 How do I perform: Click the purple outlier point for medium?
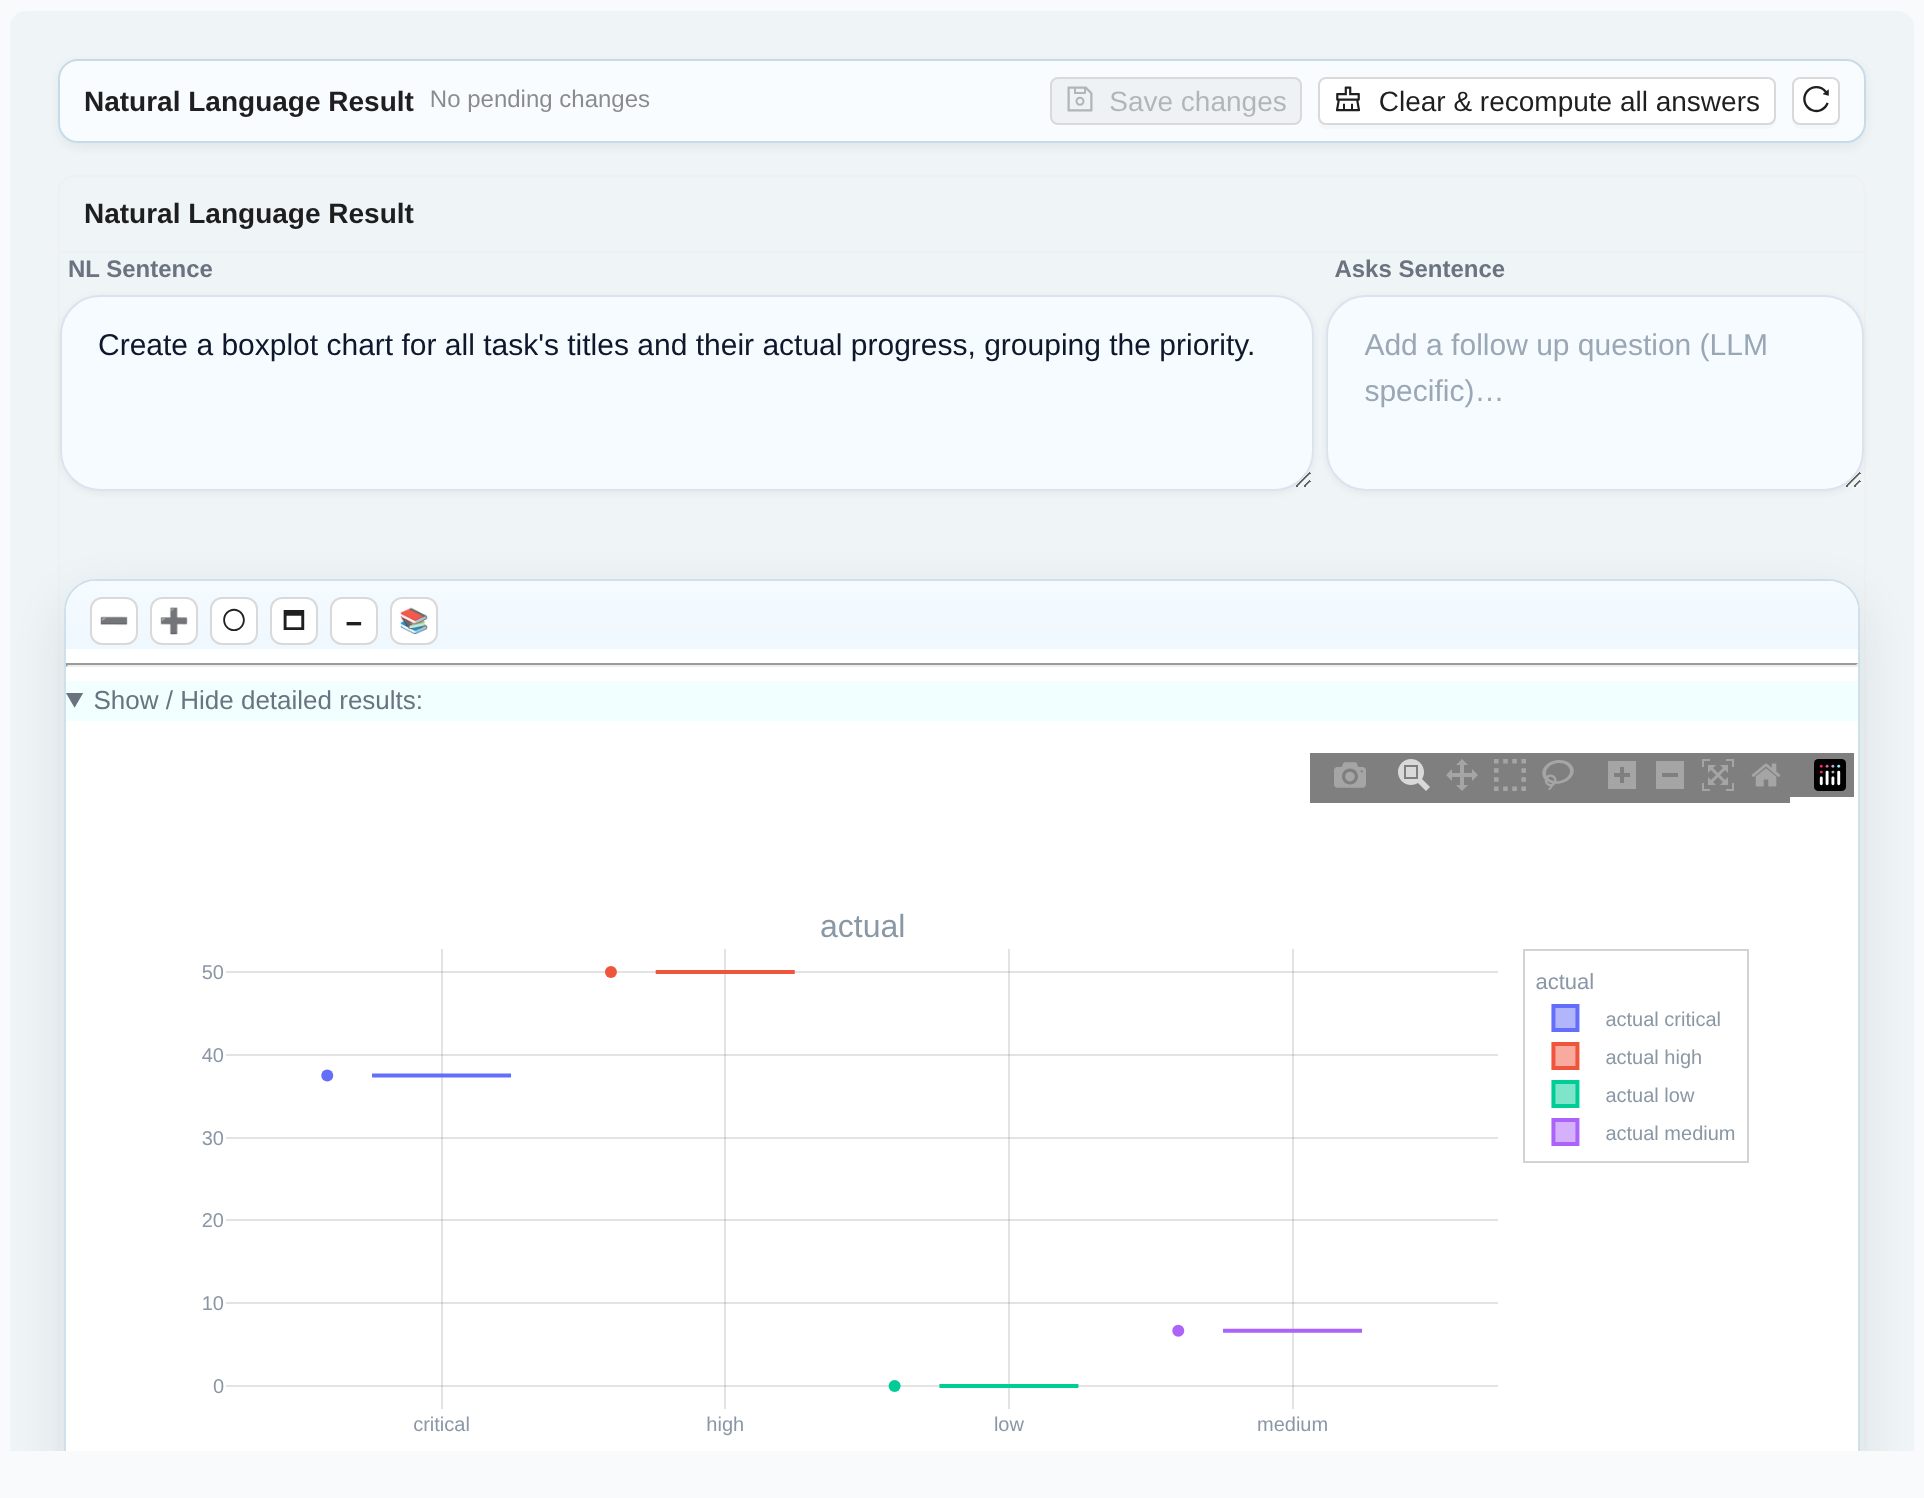point(1178,1331)
